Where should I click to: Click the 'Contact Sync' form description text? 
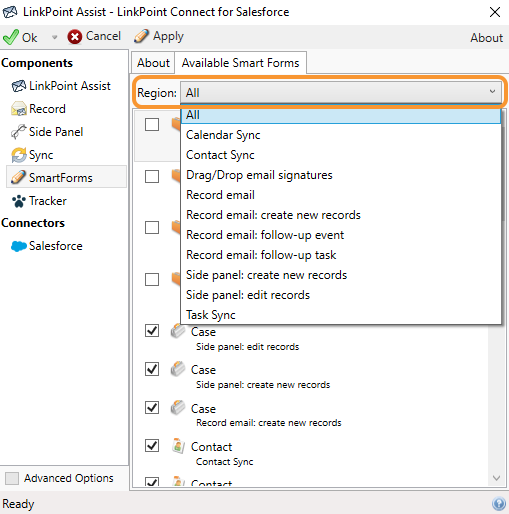tap(224, 462)
